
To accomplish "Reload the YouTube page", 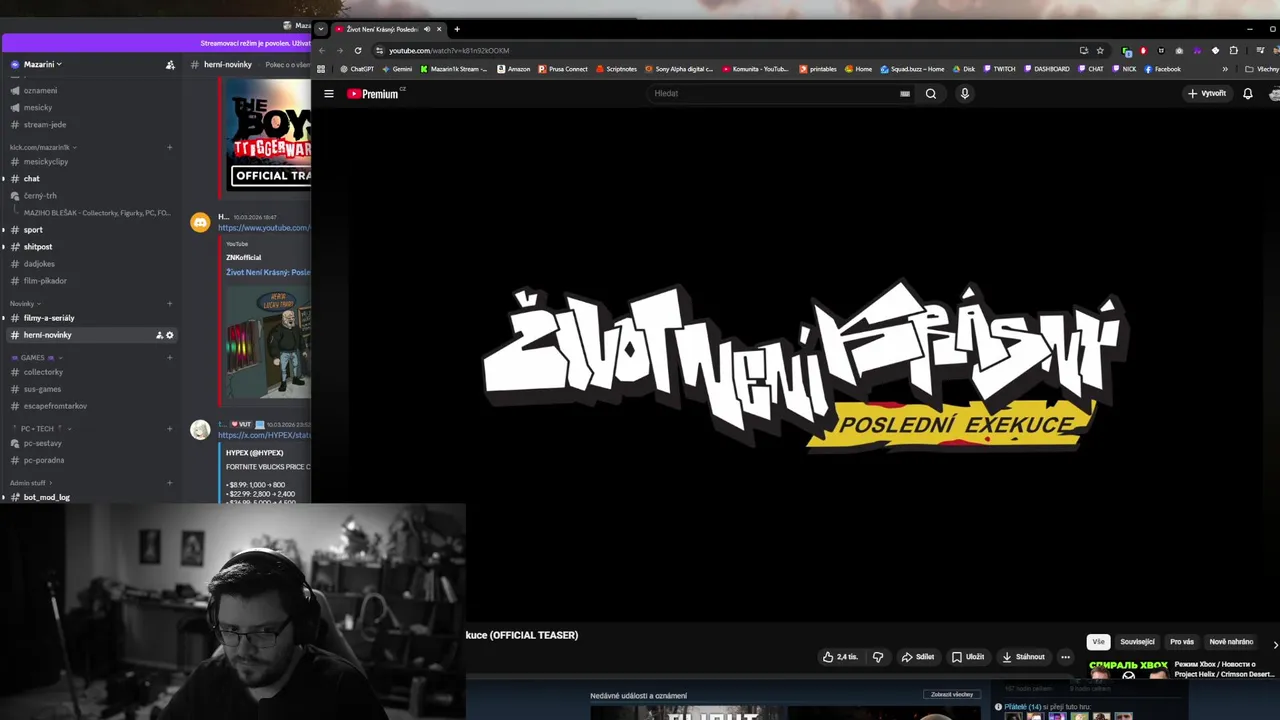I will [358, 50].
